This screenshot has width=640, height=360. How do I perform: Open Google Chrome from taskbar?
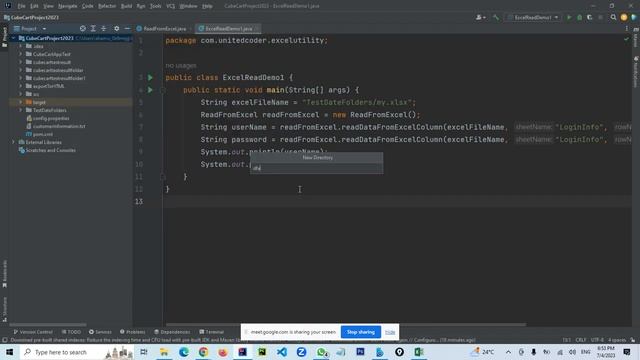[x=203, y=352]
